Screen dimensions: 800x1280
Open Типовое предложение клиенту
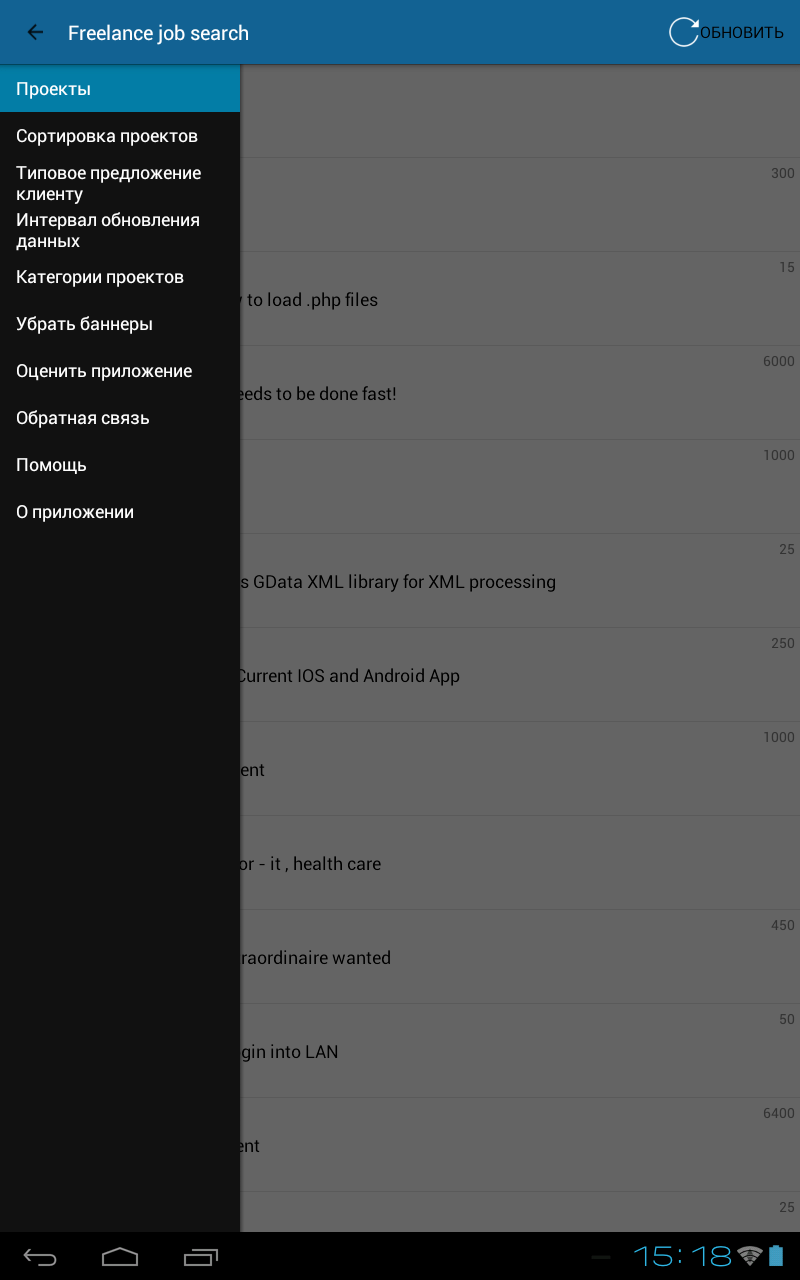120,183
